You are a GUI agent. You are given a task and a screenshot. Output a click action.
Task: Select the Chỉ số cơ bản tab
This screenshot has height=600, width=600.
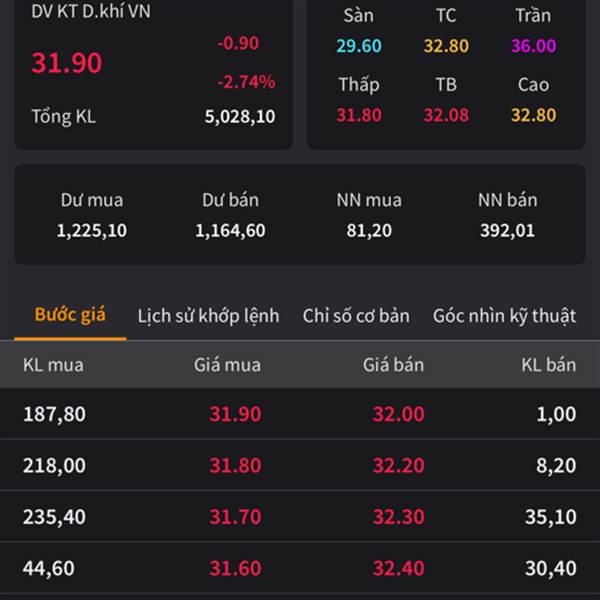tap(356, 316)
